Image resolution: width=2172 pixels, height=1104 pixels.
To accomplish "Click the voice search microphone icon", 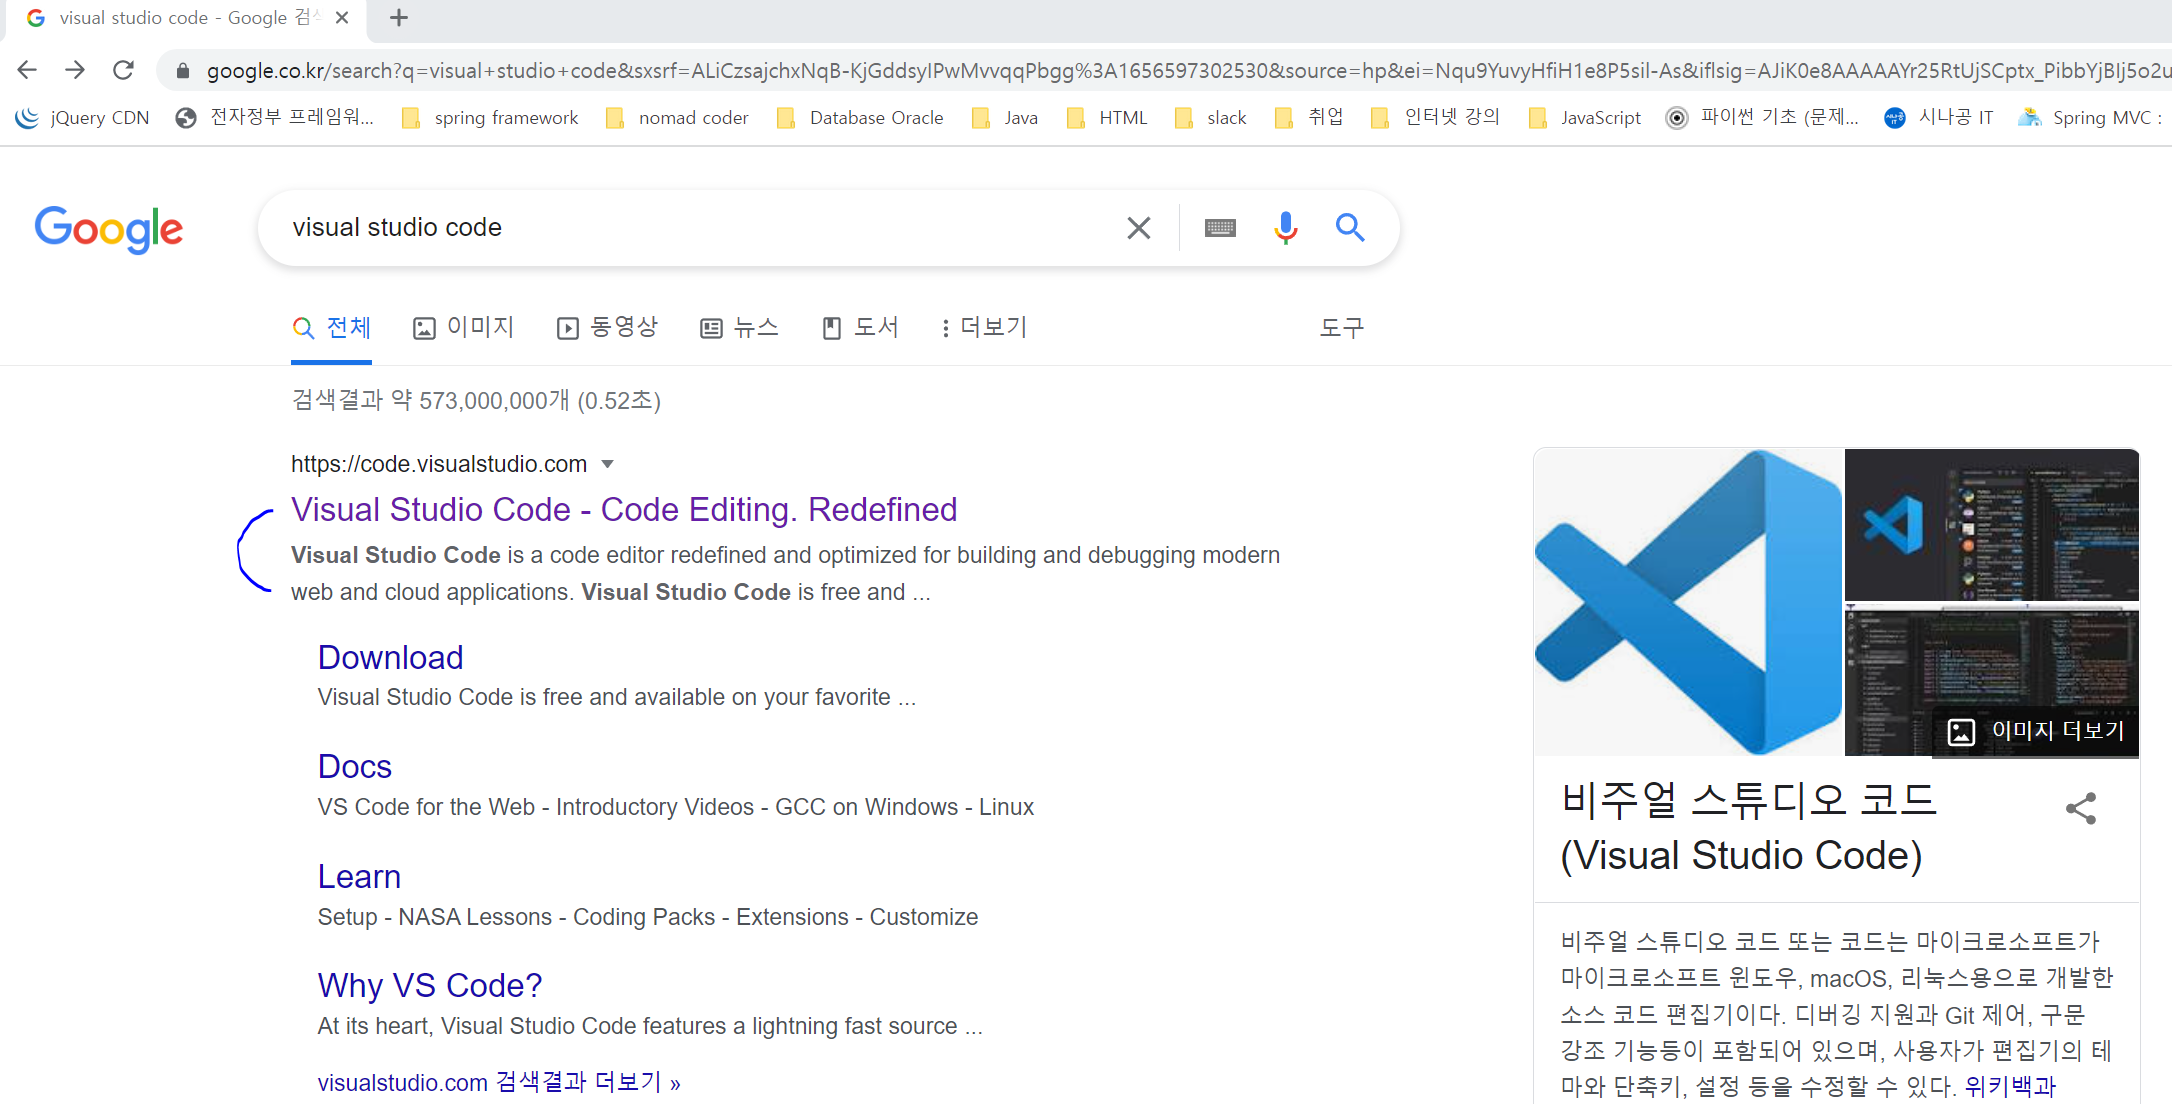I will (x=1285, y=228).
